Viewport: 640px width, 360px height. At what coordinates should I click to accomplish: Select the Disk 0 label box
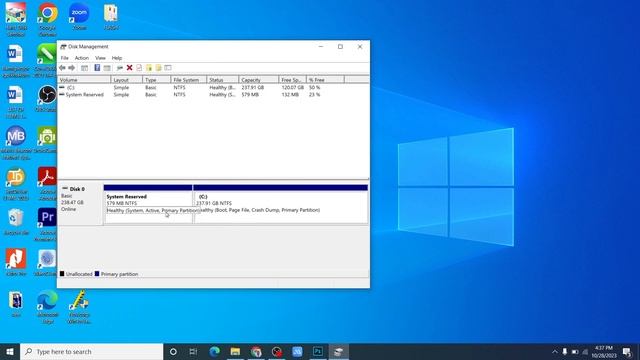pyautogui.click(x=80, y=204)
